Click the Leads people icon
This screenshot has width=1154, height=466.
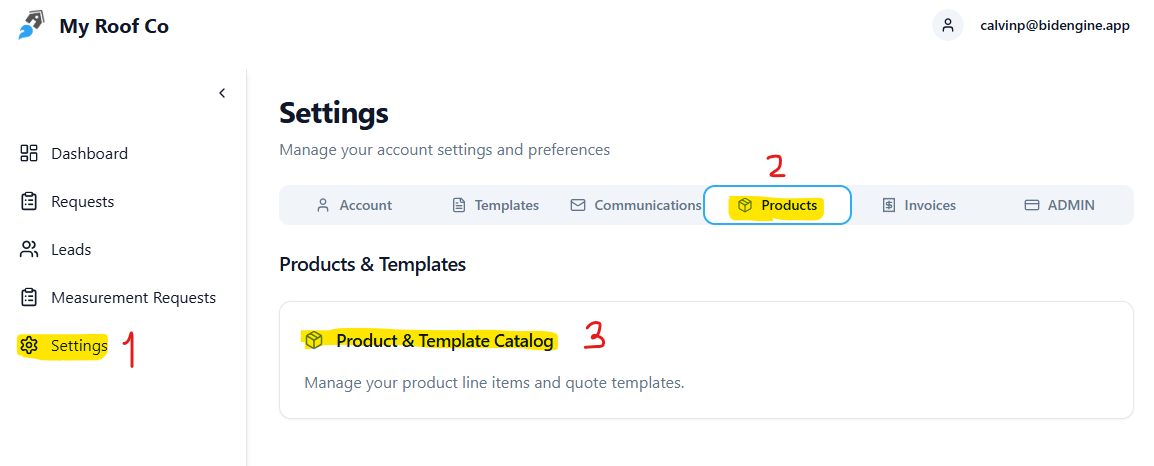pyautogui.click(x=29, y=249)
